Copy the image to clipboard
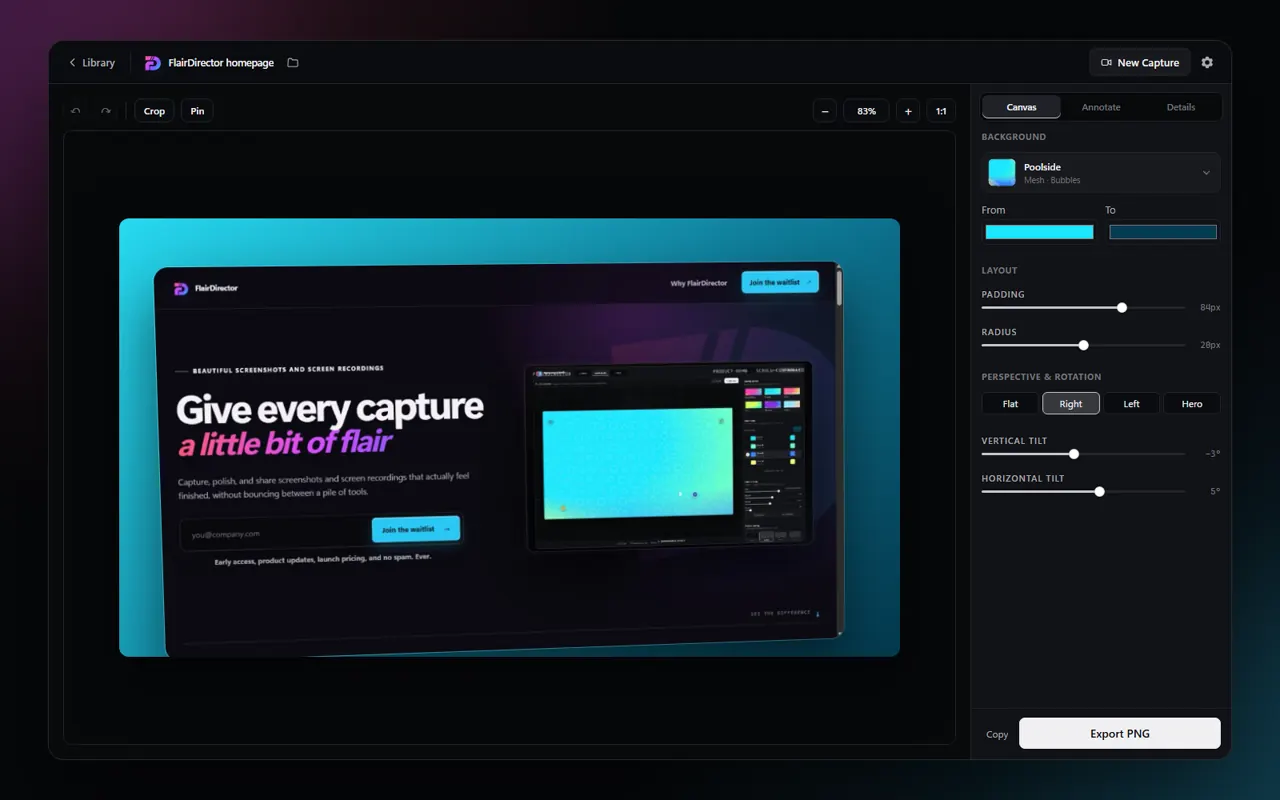Image resolution: width=1280 pixels, height=800 pixels. pos(997,734)
